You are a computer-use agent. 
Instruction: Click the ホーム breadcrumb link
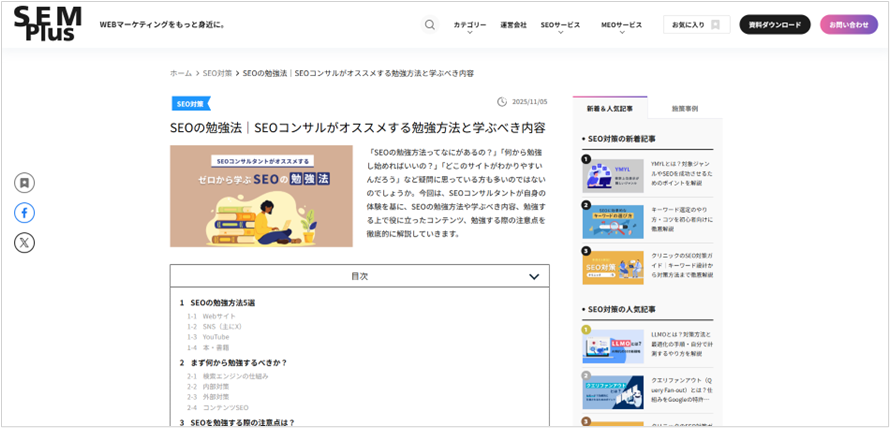point(180,73)
